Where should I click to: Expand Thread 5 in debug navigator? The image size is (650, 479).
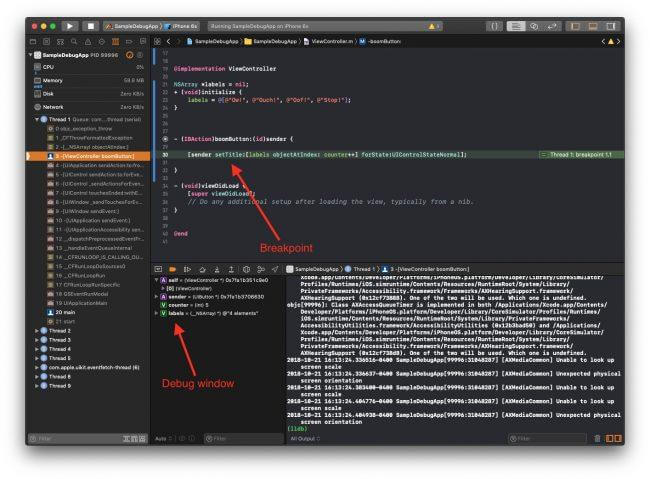pyautogui.click(x=37, y=358)
